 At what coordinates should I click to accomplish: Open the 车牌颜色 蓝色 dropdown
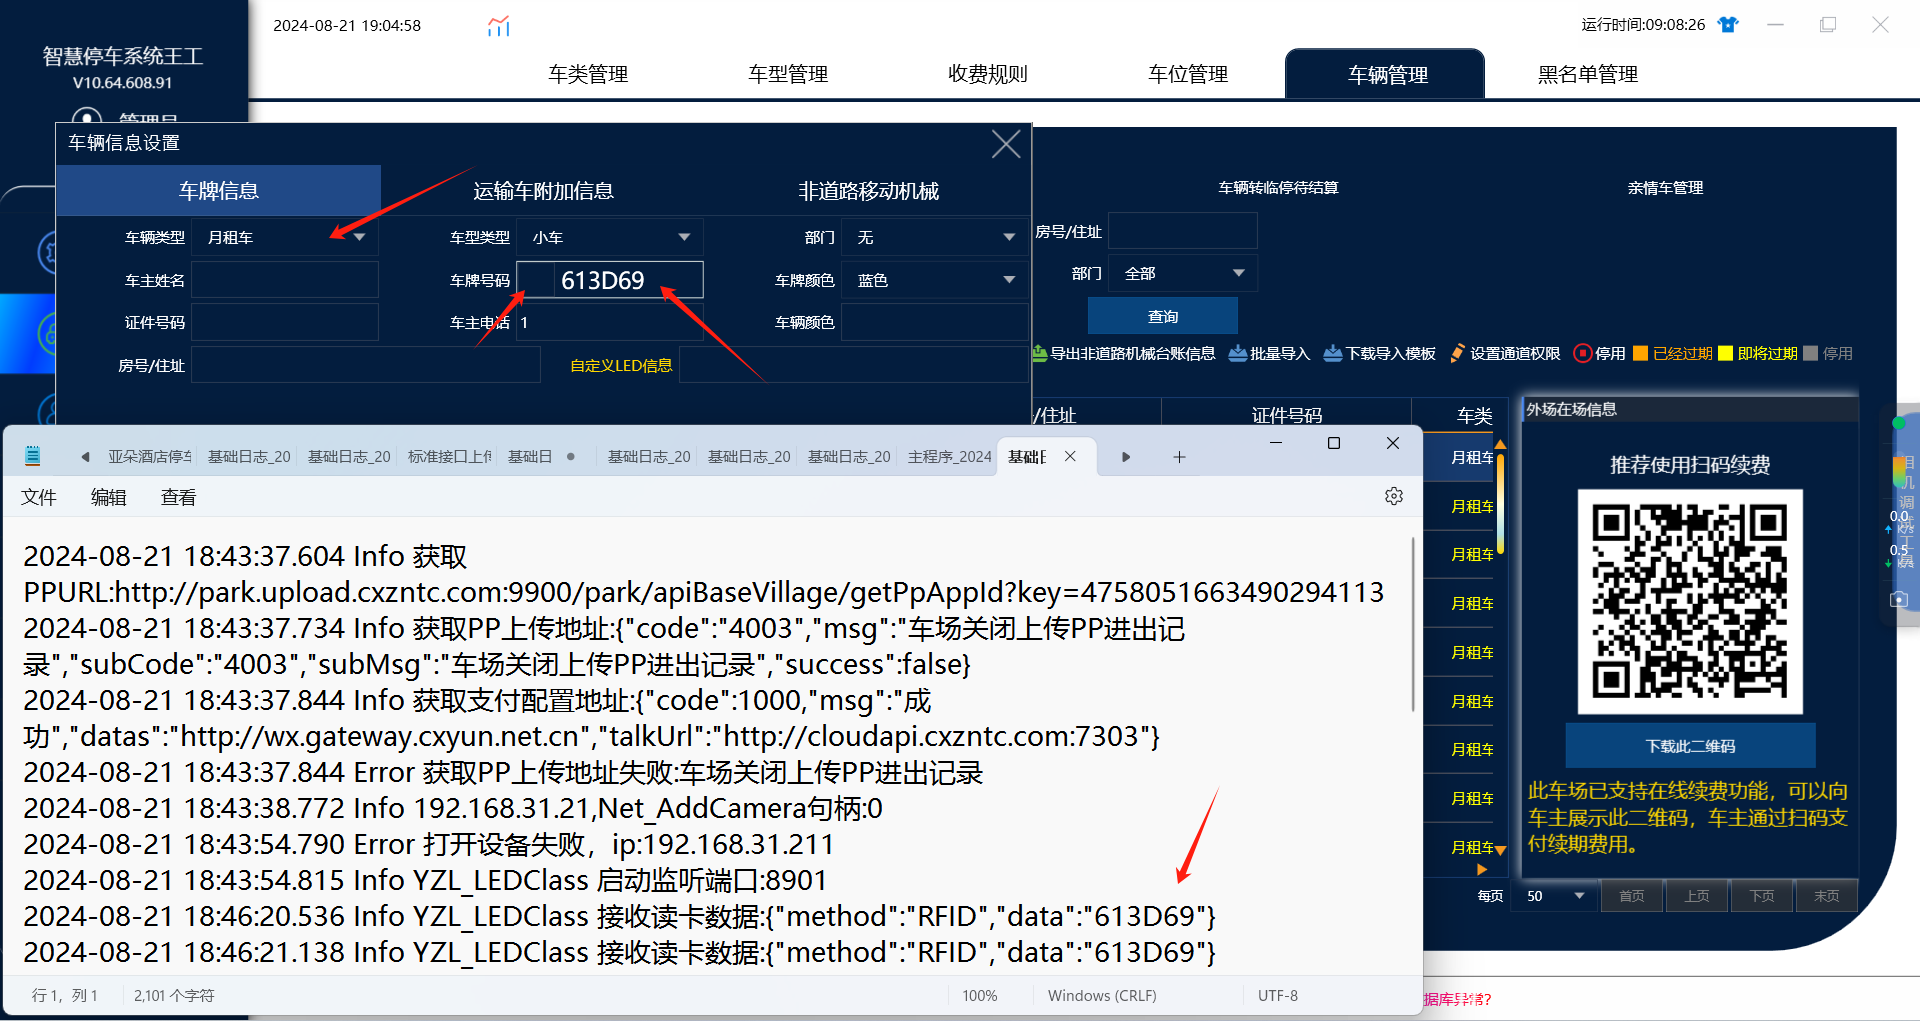click(935, 280)
